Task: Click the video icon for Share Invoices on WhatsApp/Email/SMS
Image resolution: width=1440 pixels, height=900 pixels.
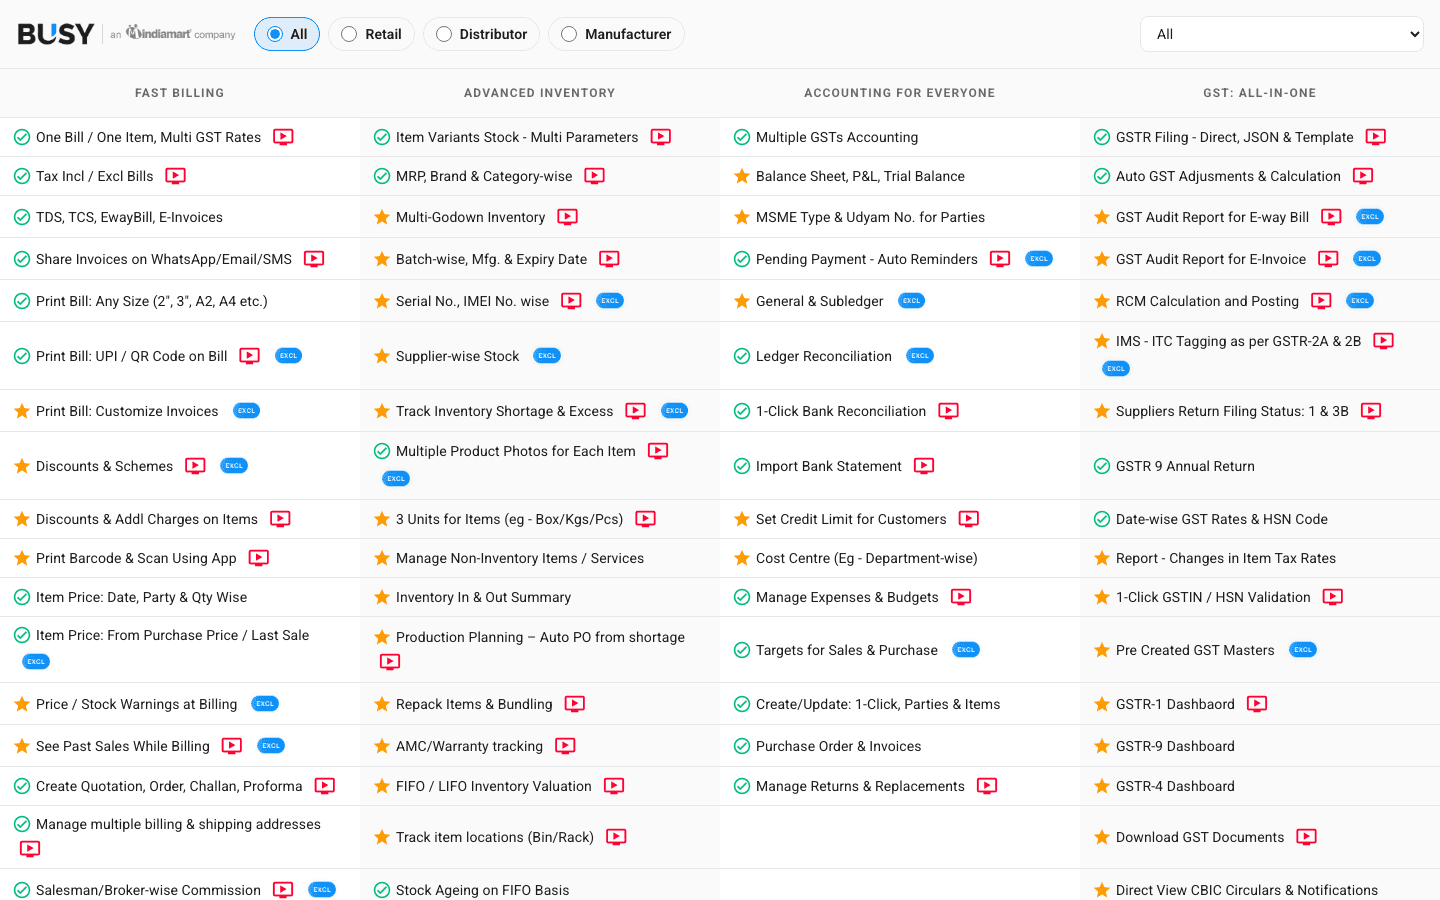Action: point(314,259)
